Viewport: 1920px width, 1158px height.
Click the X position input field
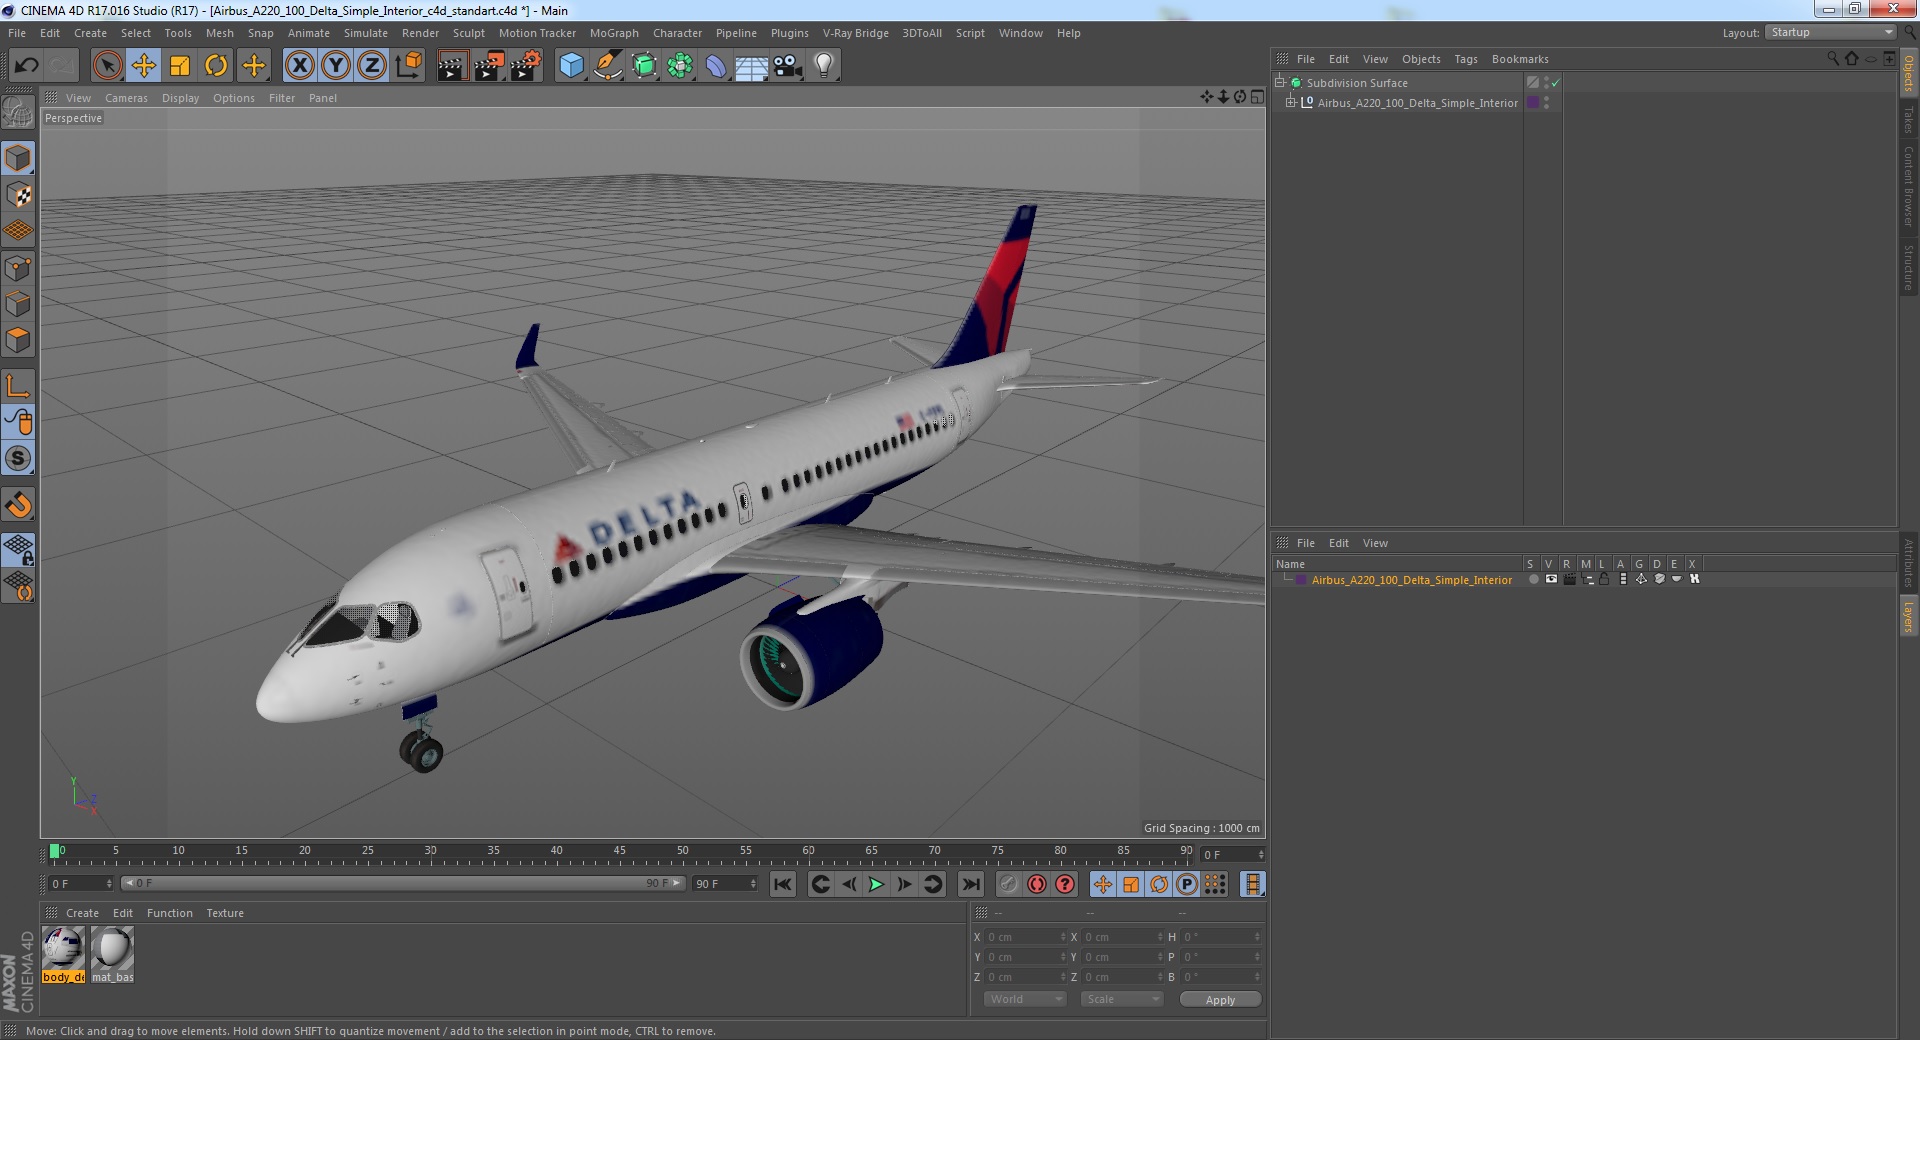click(x=1026, y=937)
